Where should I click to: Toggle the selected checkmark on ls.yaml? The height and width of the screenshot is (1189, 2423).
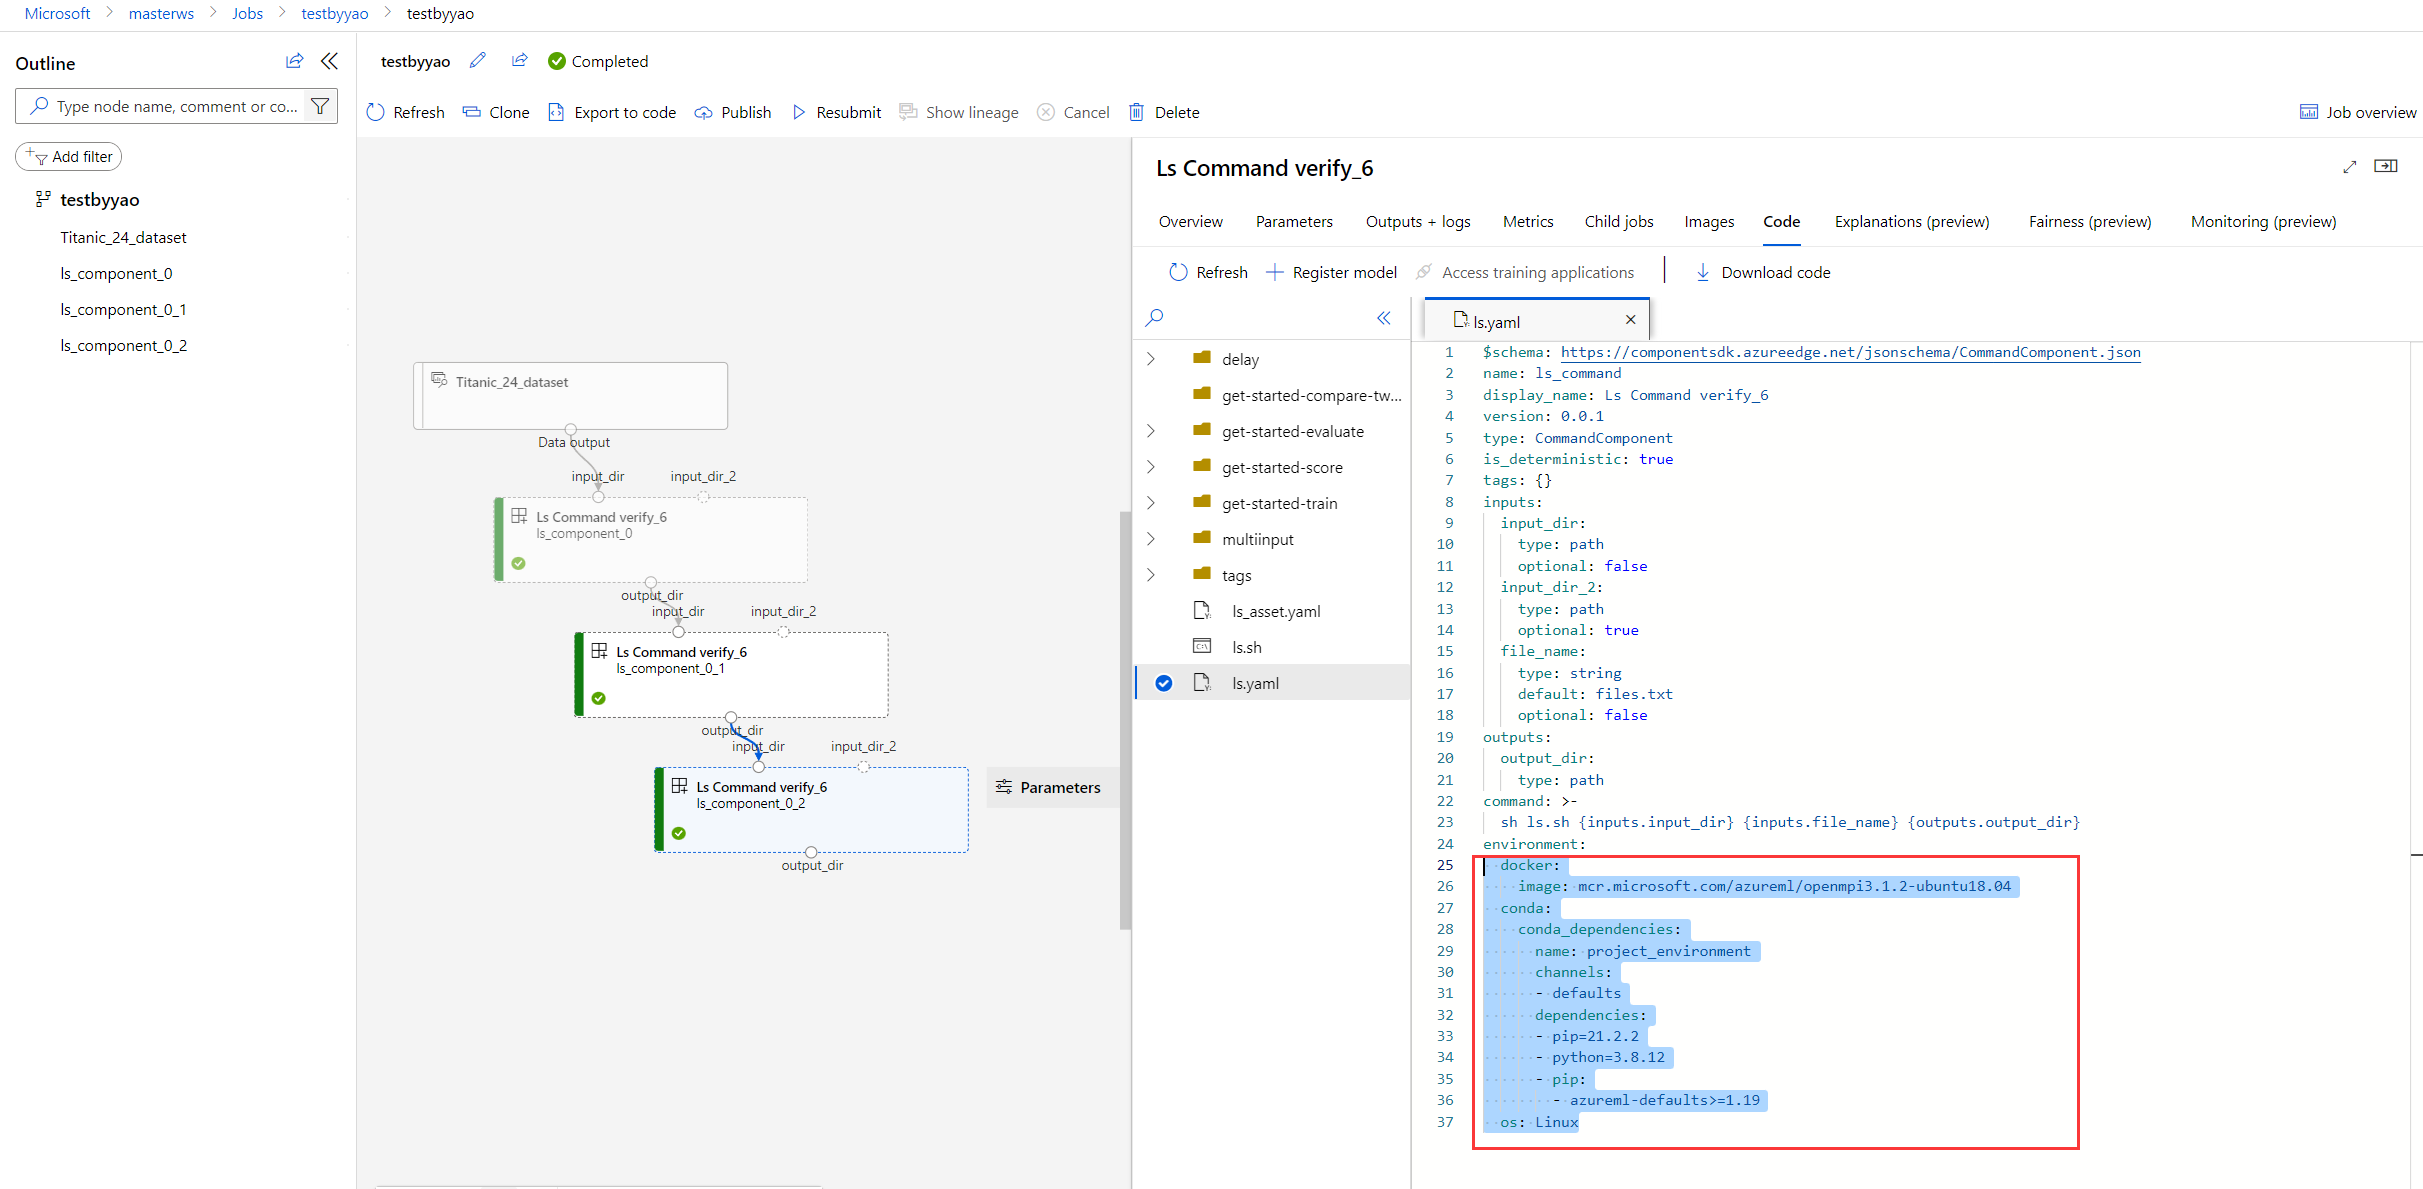coord(1164,683)
